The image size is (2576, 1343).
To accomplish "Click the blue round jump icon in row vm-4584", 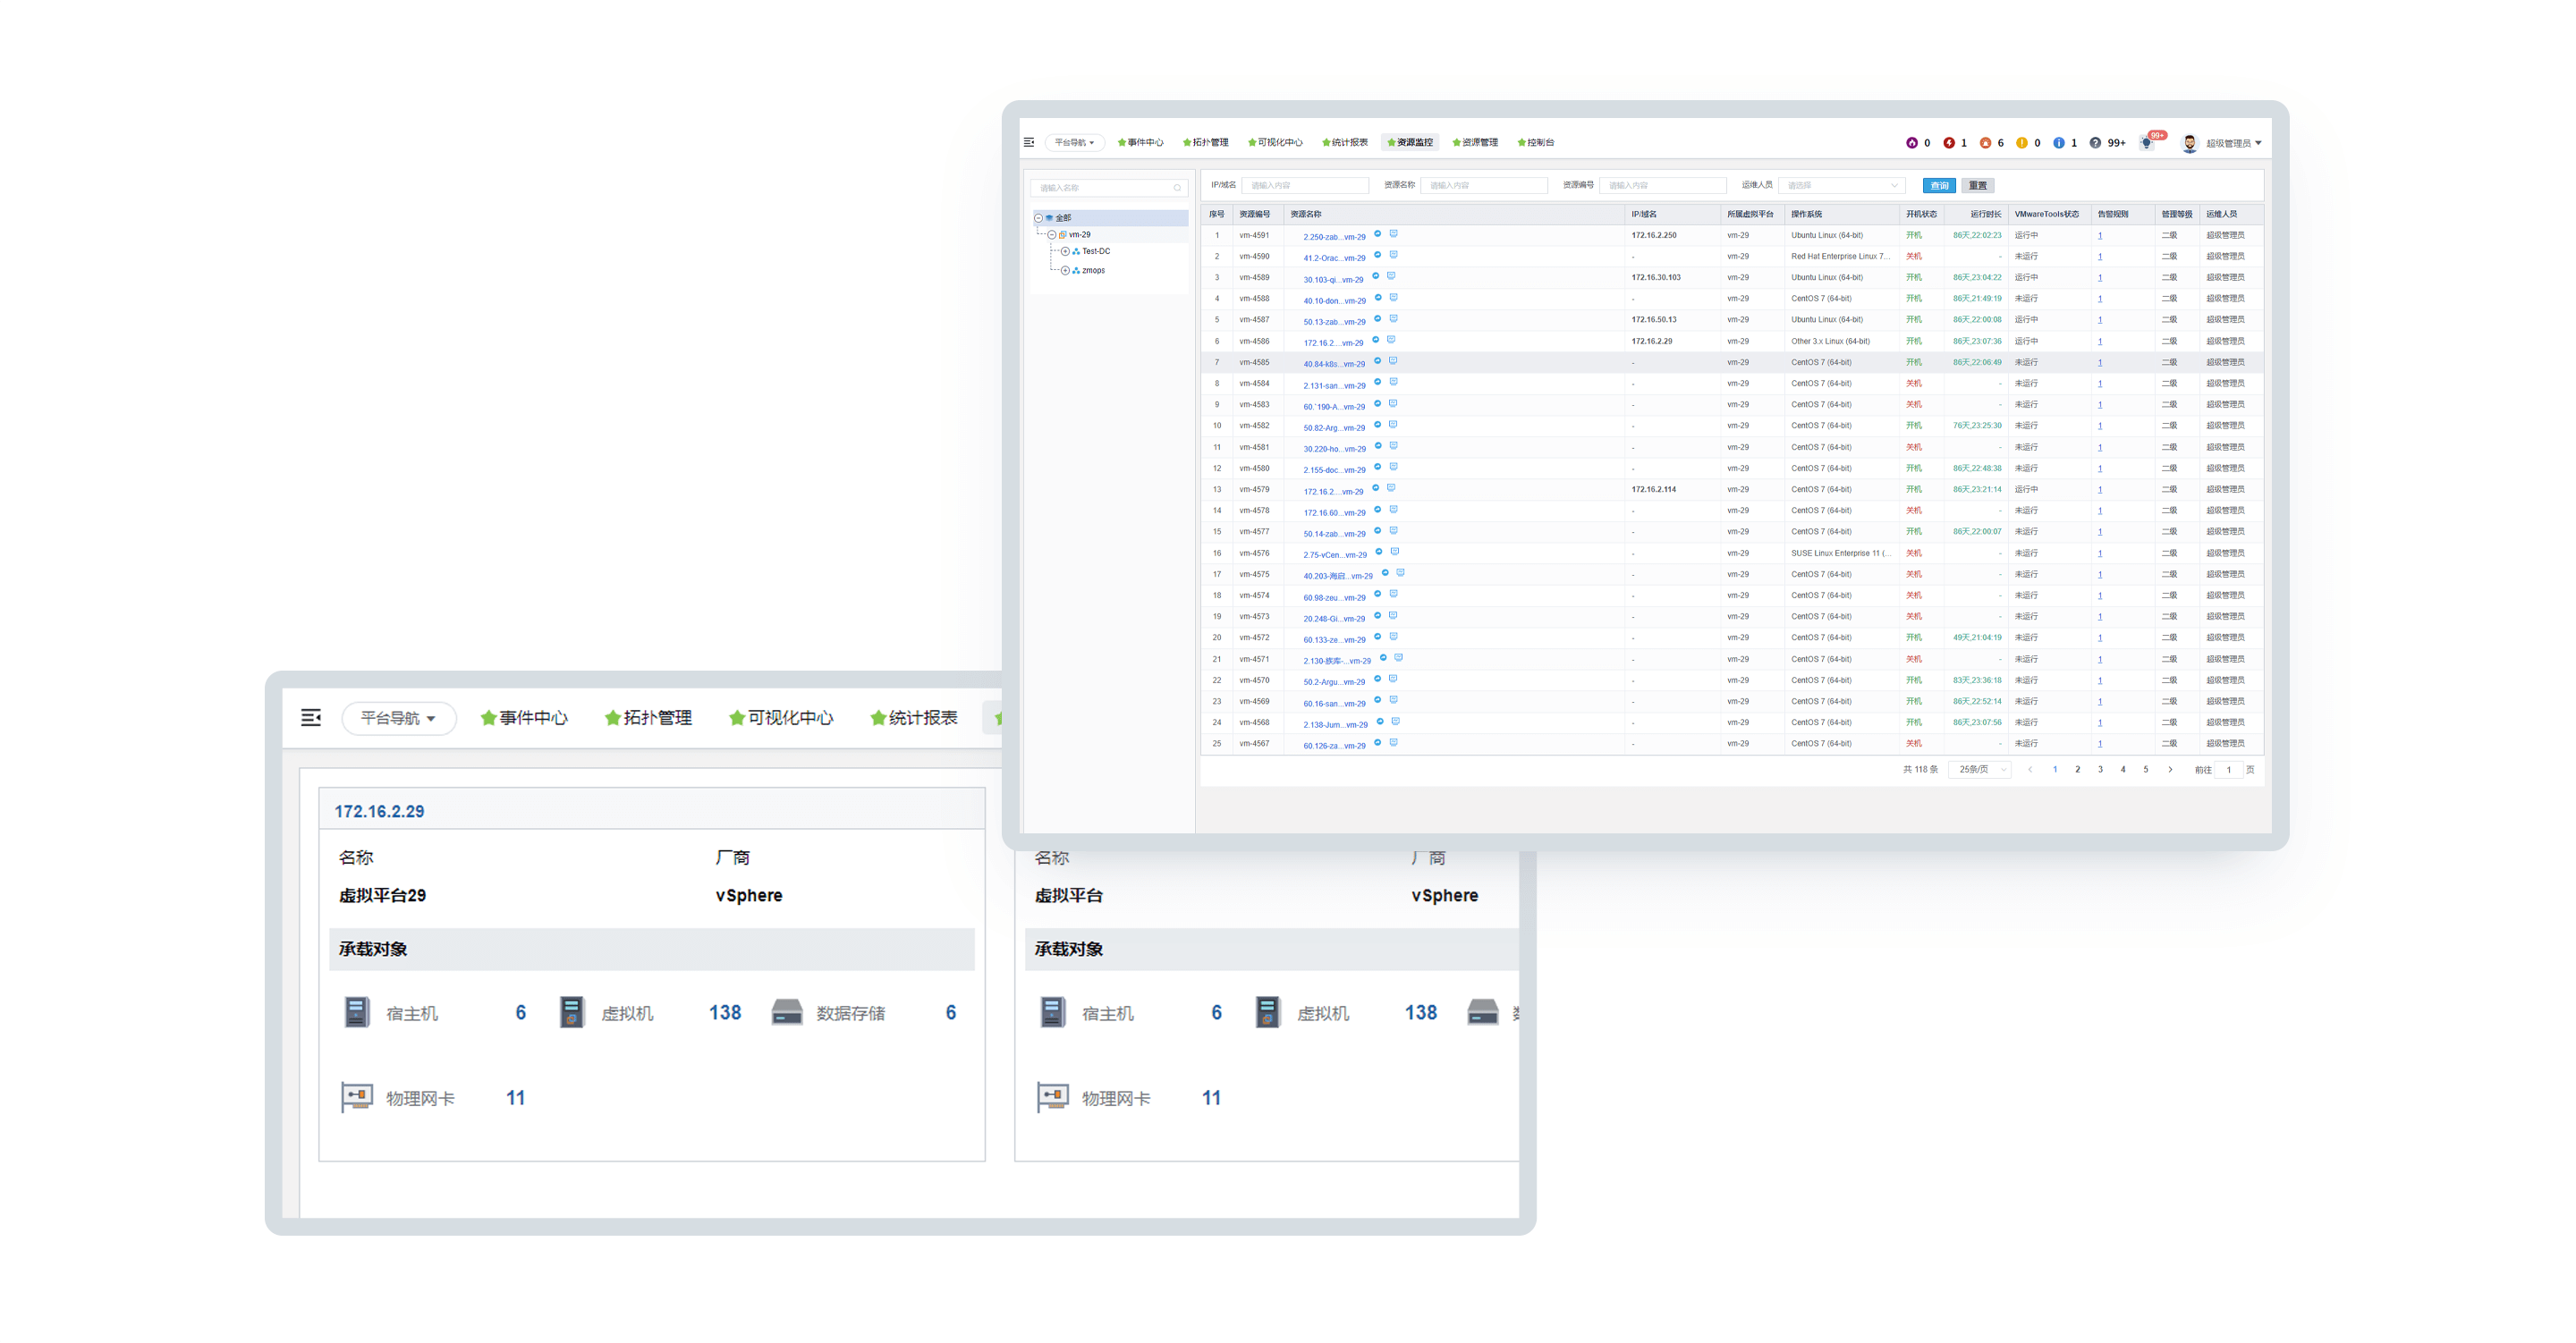I will pyautogui.click(x=1377, y=382).
